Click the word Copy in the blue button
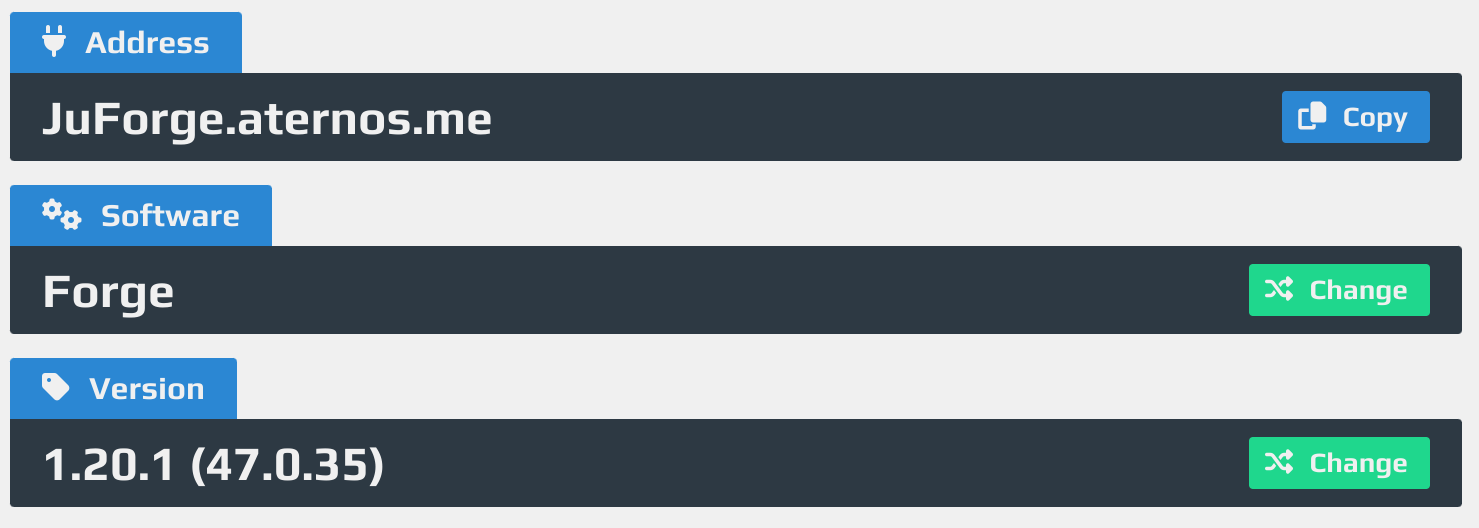Viewport: 1479px width, 528px height. click(1375, 118)
